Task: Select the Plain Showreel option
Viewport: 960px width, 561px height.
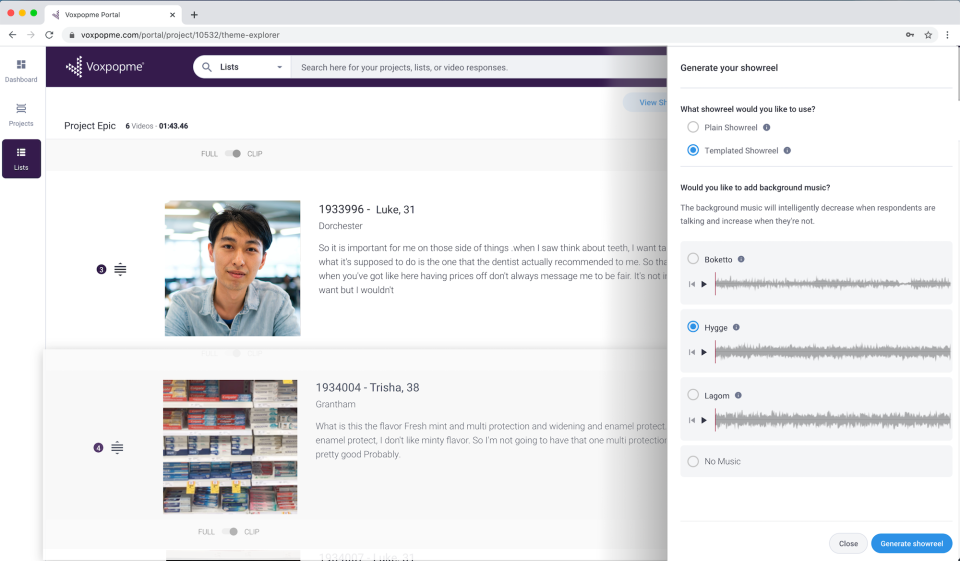Action: click(x=693, y=127)
